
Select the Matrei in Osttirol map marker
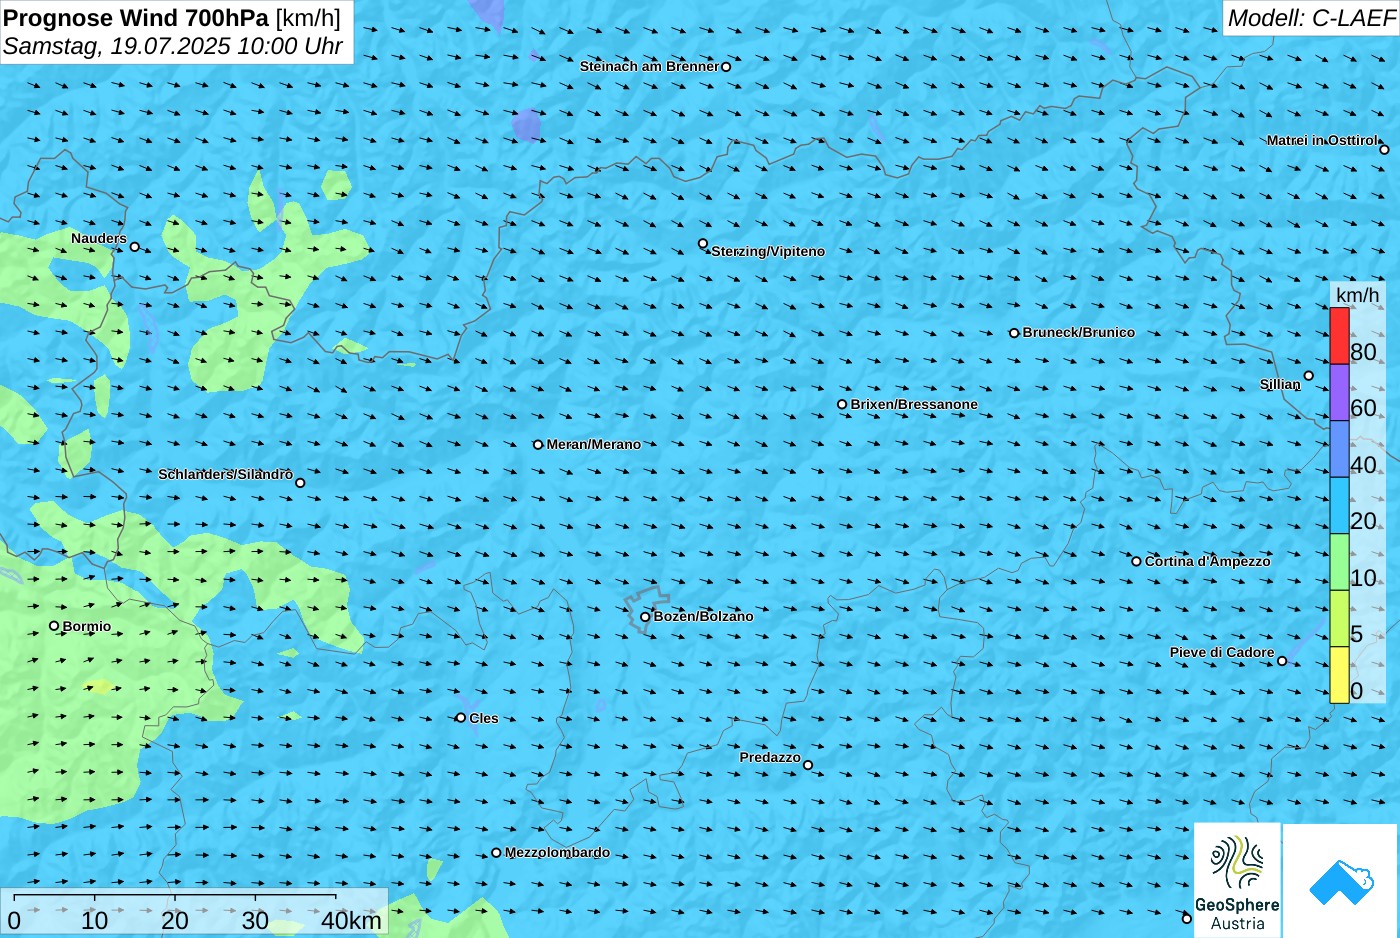coord(1384,150)
